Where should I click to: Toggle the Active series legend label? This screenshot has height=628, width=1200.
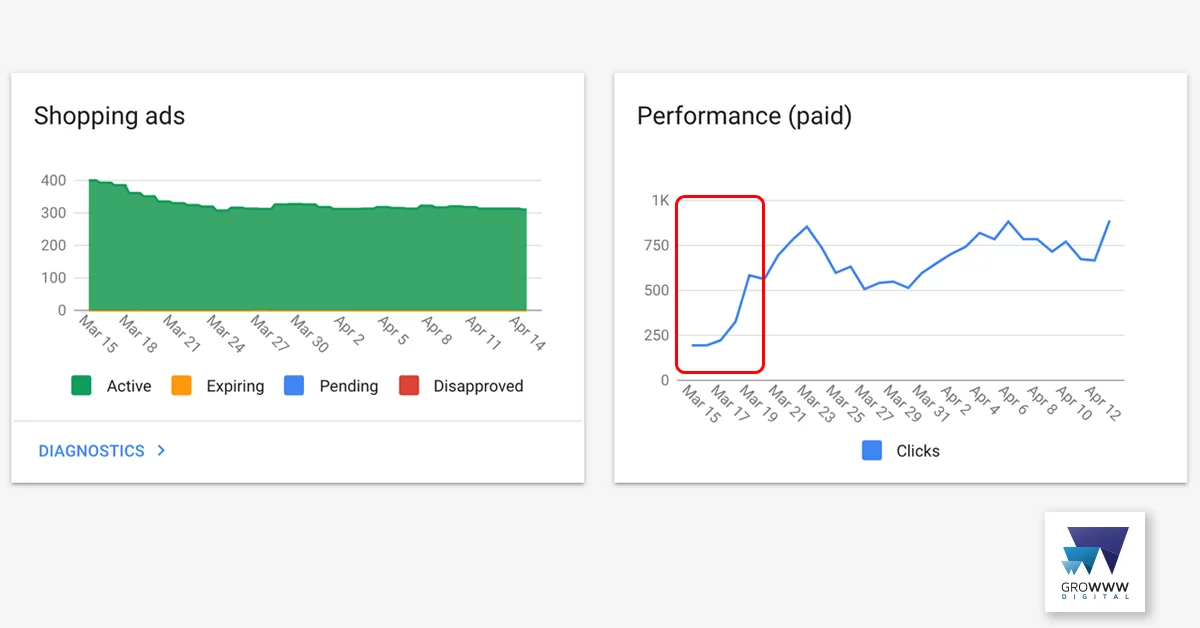click(x=129, y=386)
